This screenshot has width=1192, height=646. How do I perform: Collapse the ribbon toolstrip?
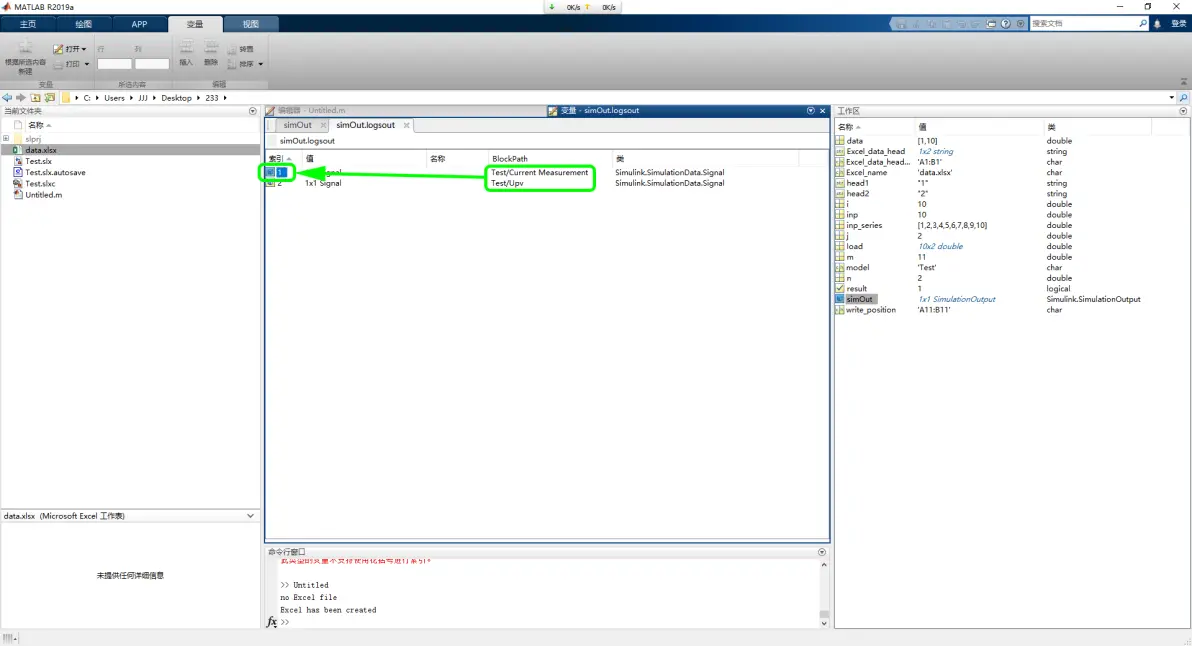click(1184, 82)
